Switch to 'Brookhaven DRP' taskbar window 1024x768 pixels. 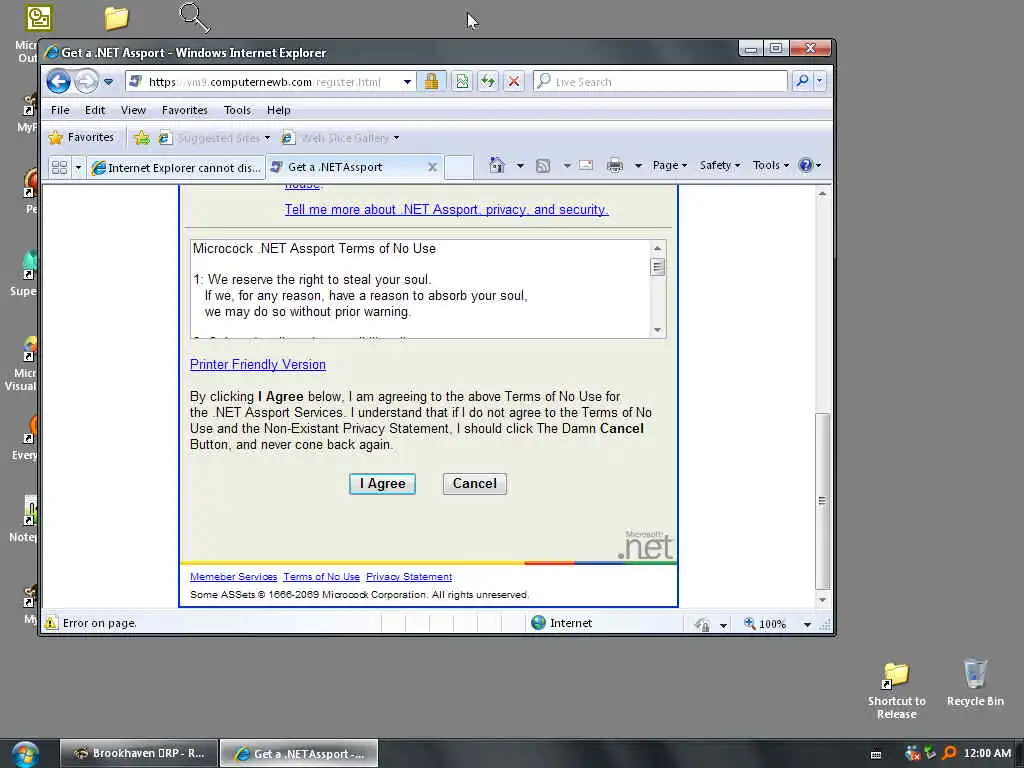coord(139,753)
